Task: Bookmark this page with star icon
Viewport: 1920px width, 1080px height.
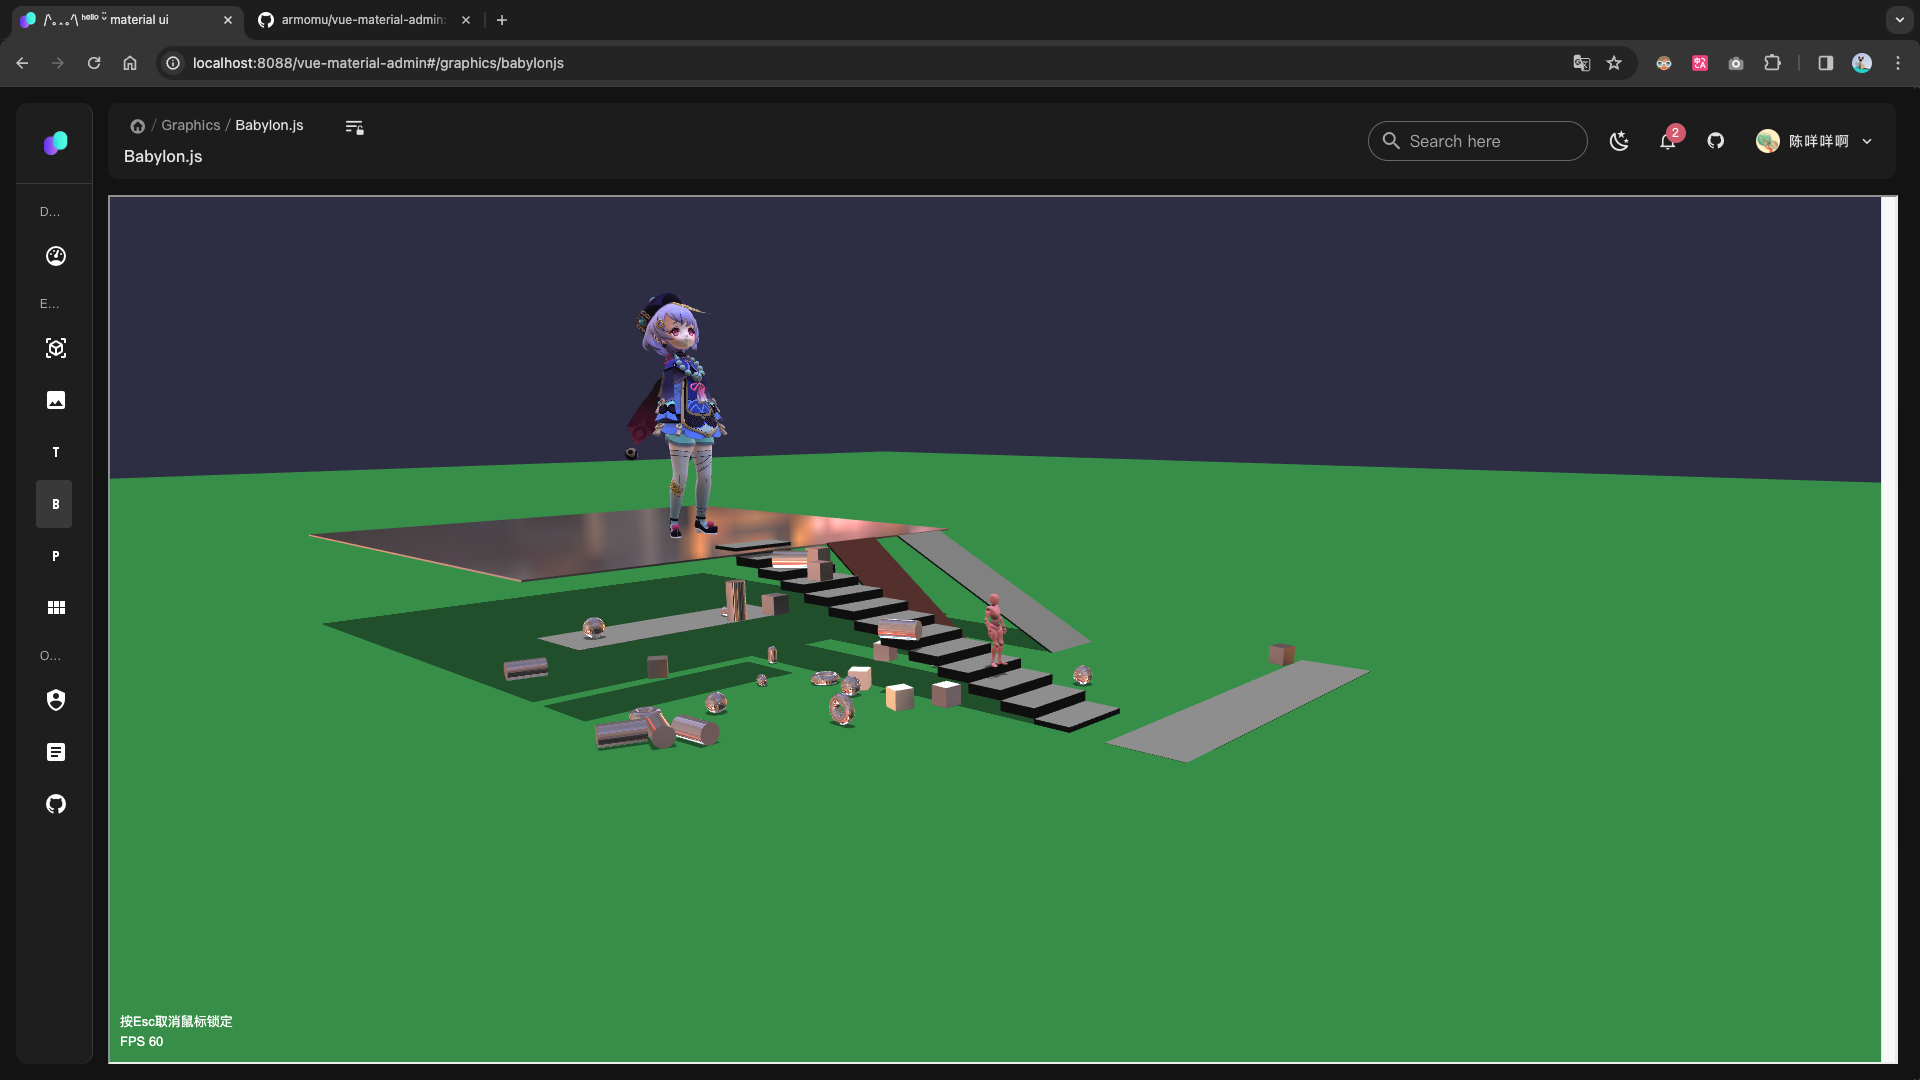Action: click(x=1614, y=63)
